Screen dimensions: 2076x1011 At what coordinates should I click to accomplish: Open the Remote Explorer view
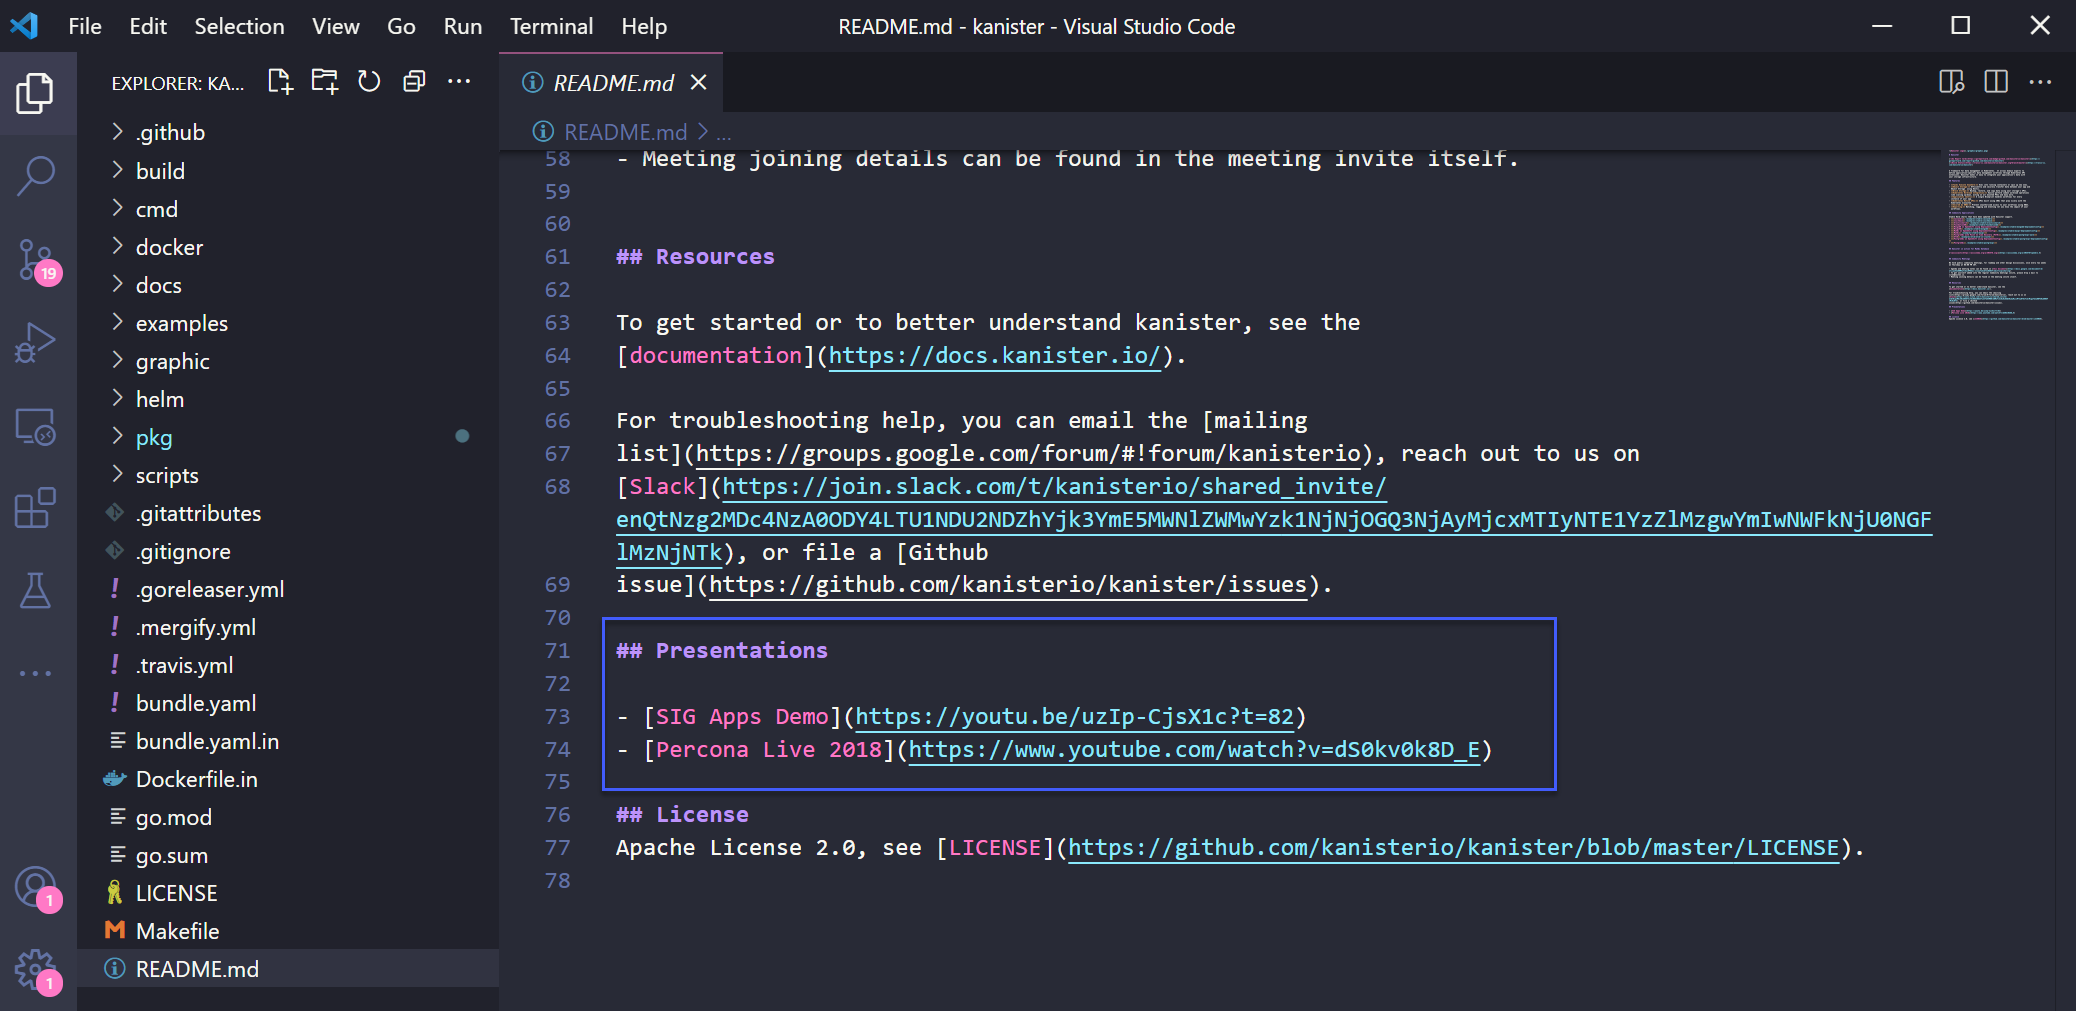coord(36,426)
